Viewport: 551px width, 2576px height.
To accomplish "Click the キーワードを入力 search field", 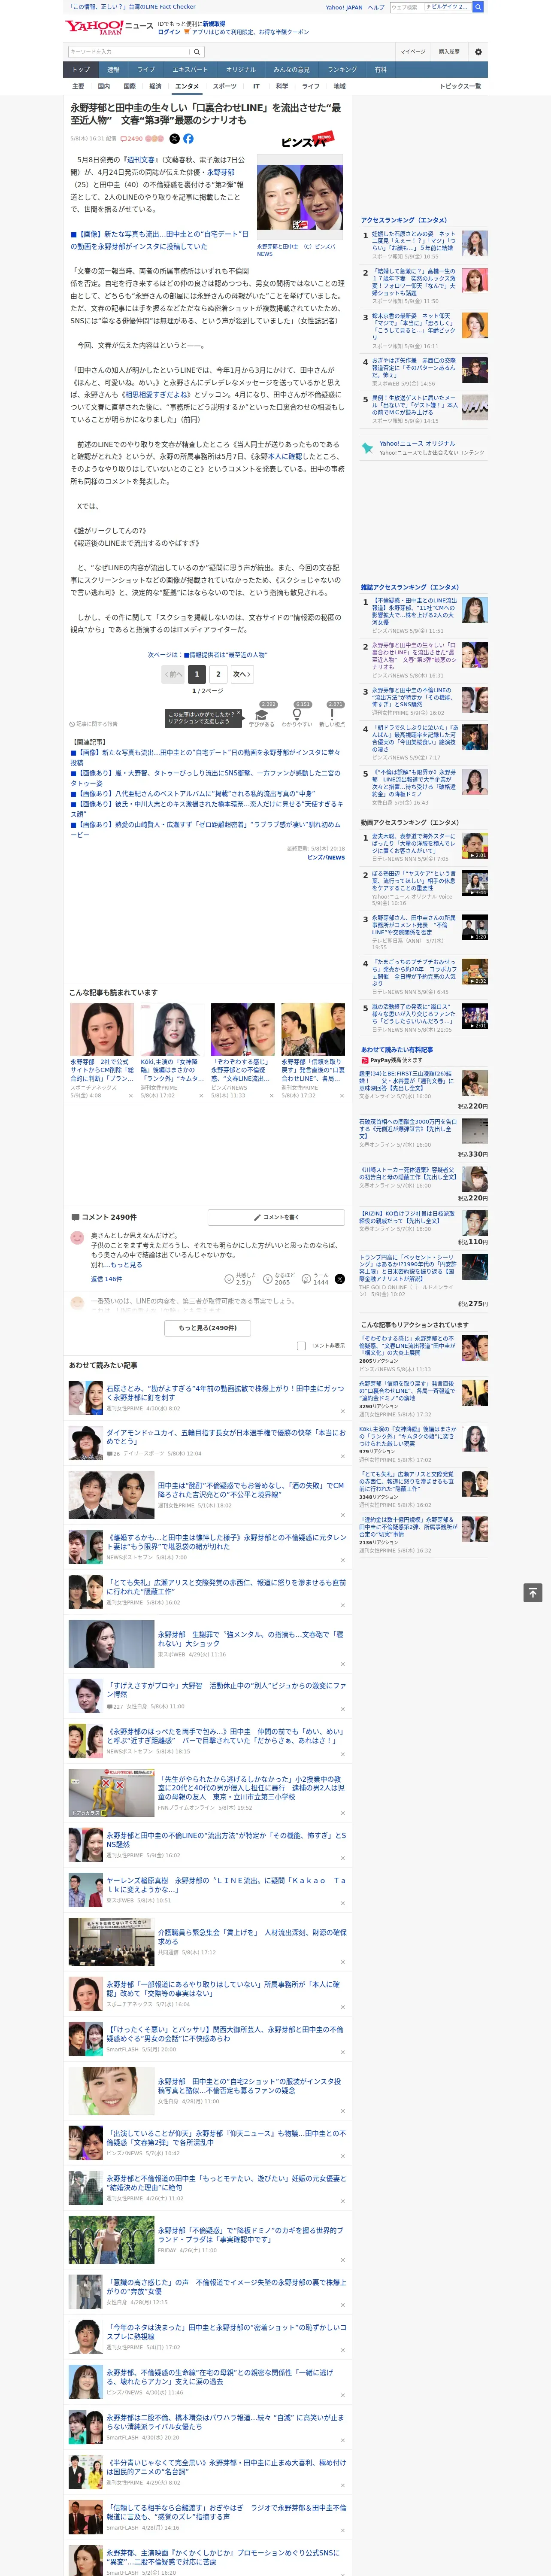I will pos(129,52).
